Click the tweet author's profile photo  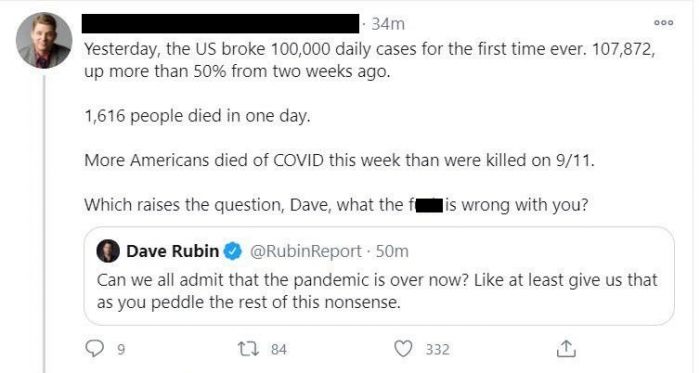click(x=44, y=40)
